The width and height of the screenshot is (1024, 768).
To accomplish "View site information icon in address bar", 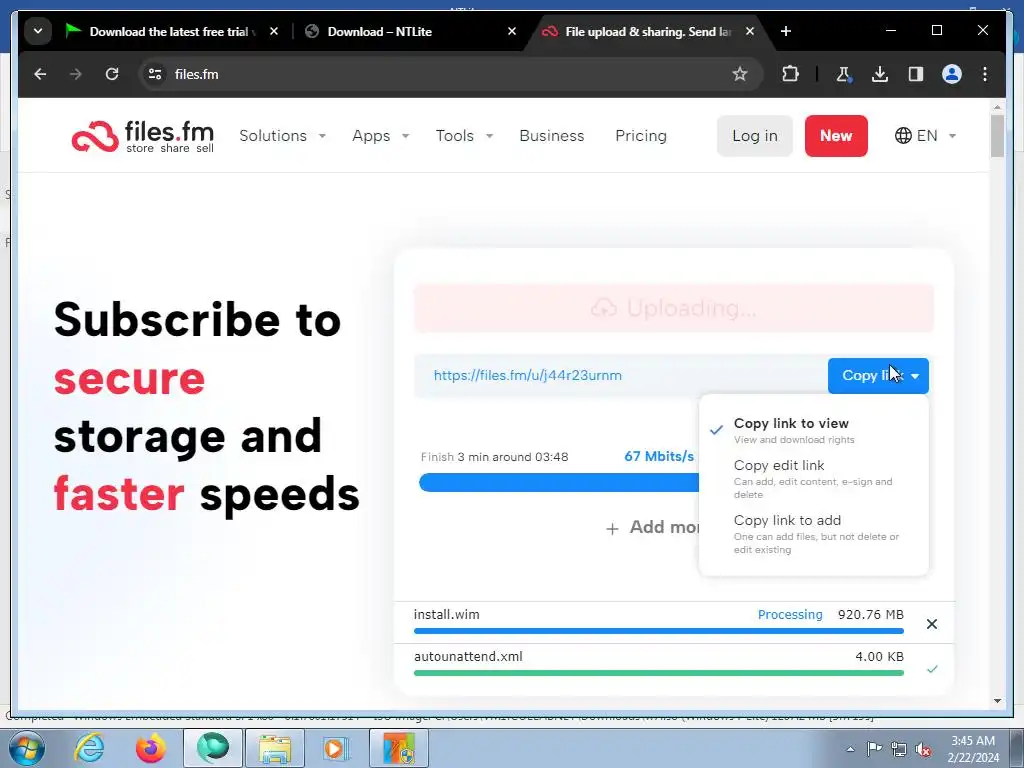I will coord(155,74).
